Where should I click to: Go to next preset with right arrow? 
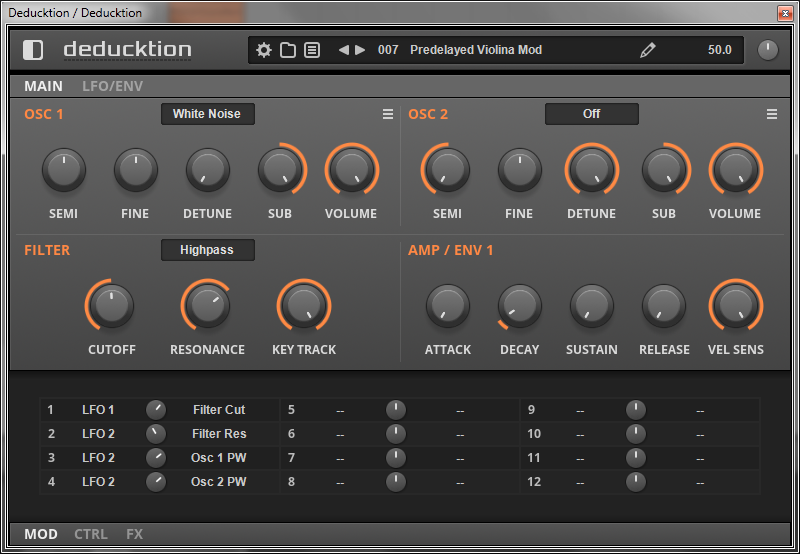360,50
